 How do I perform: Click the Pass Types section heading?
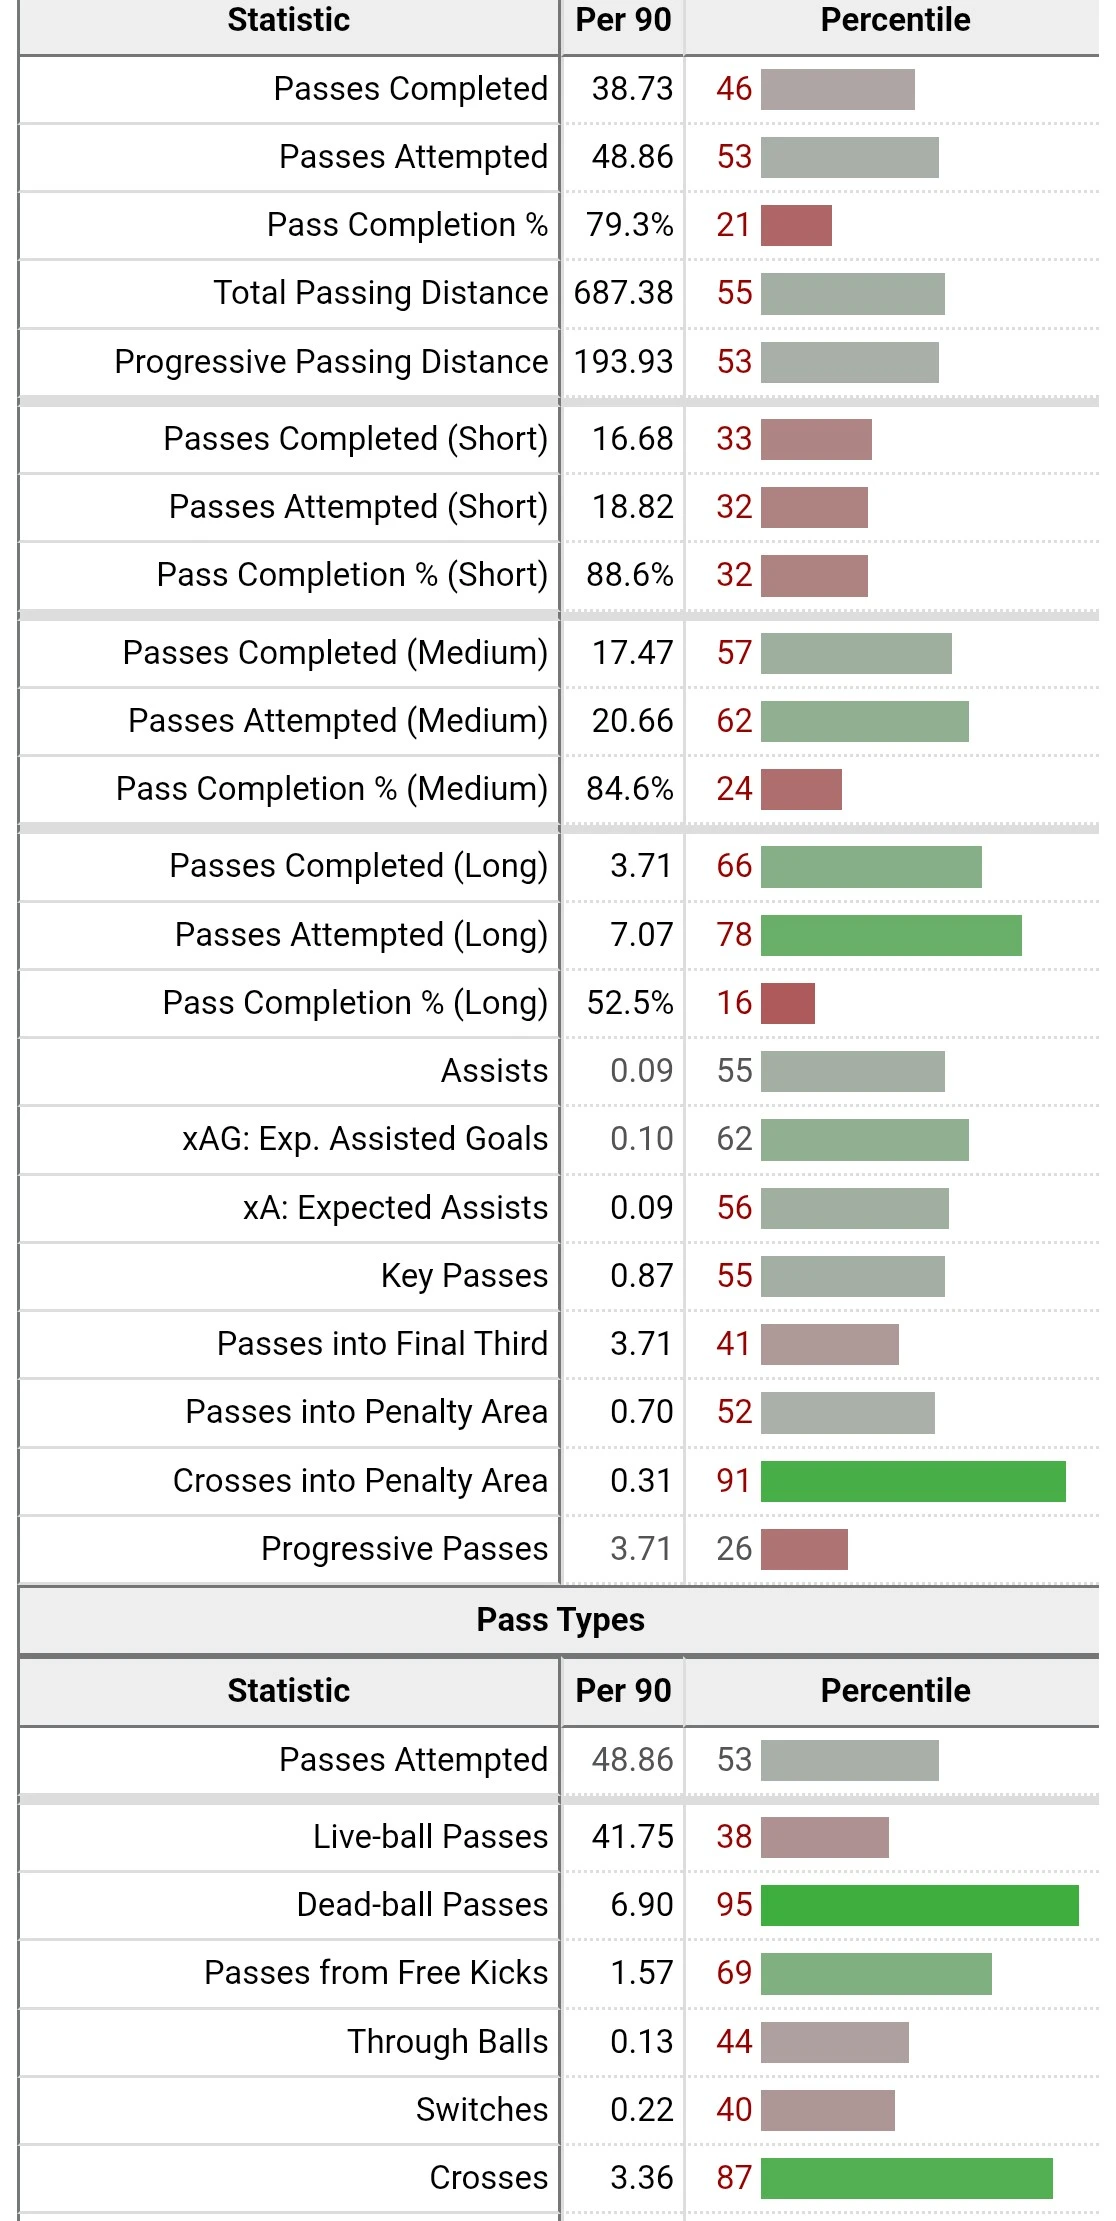(x=560, y=1620)
